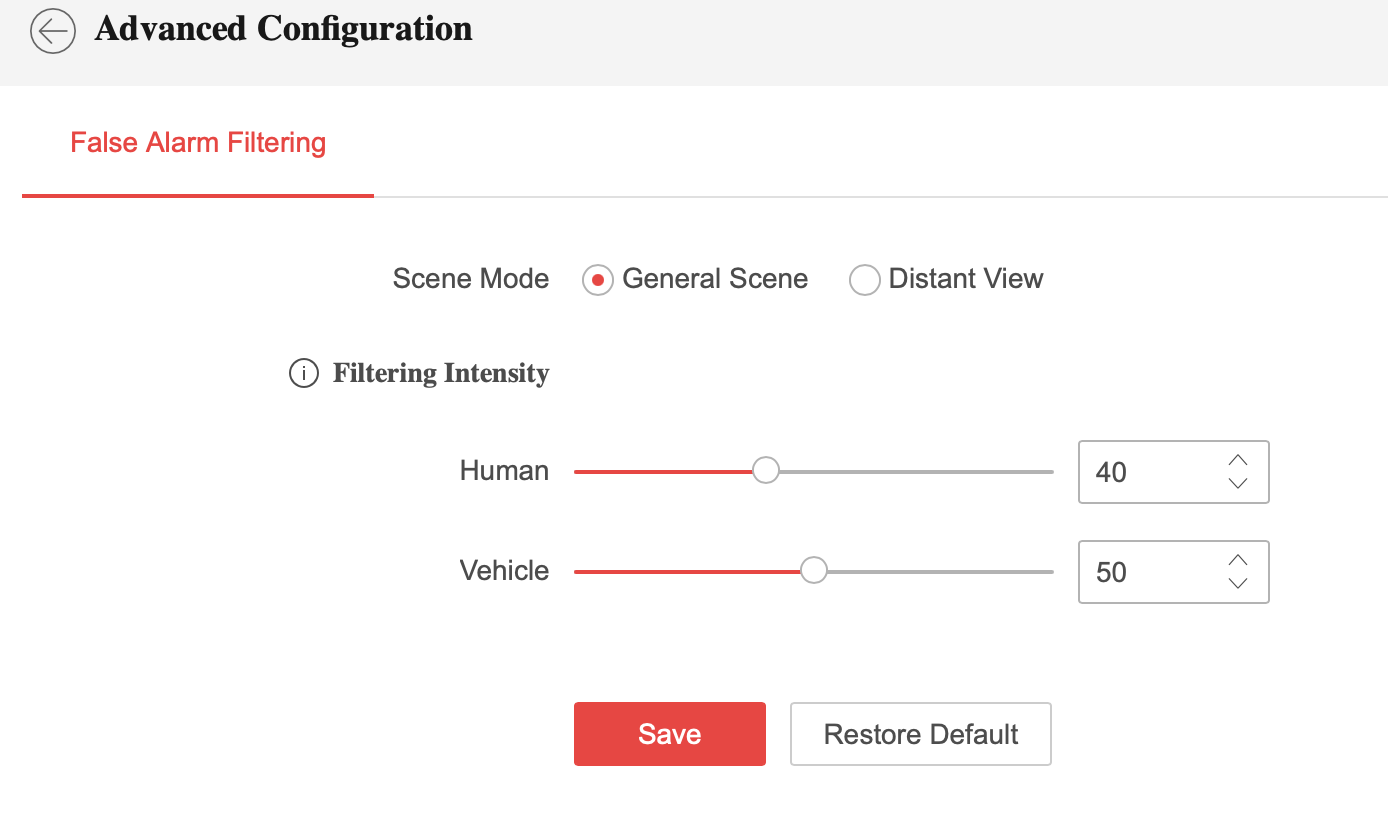Decrease Vehicle value with down arrow

pyautogui.click(x=1238, y=584)
